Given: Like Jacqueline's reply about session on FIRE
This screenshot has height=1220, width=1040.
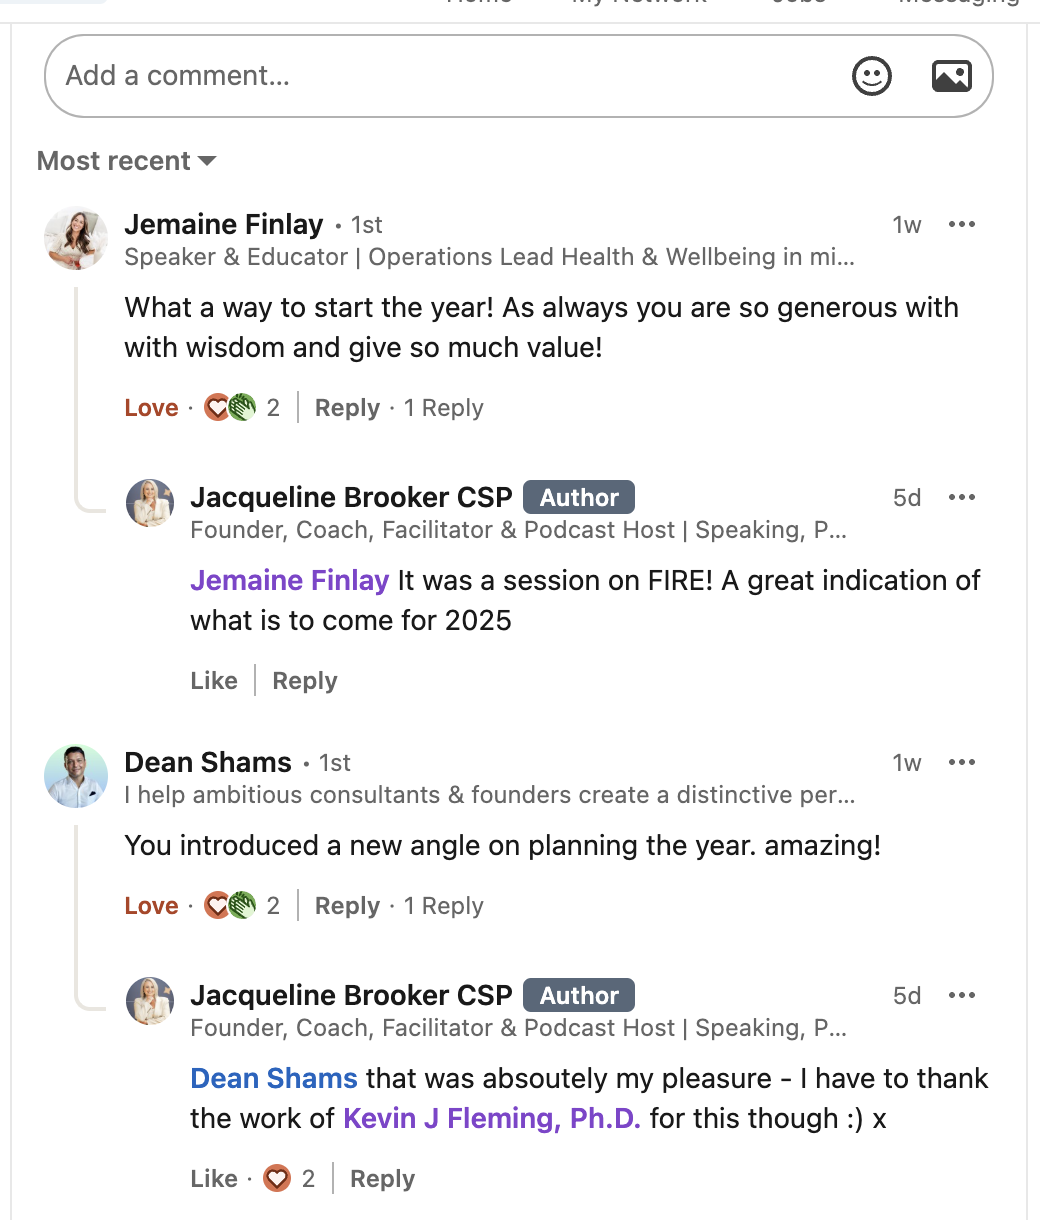Looking at the screenshot, I should pos(214,681).
